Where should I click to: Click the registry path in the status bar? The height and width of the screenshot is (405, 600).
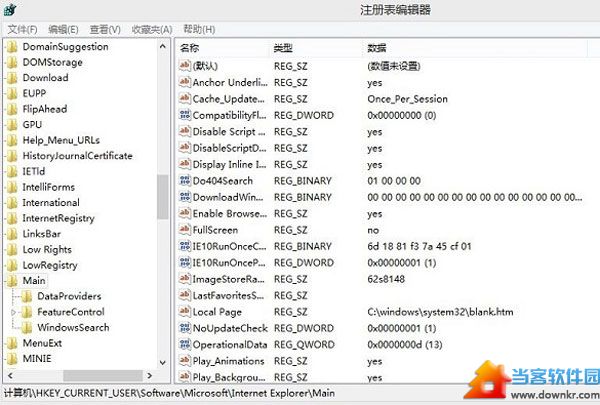pos(170,393)
